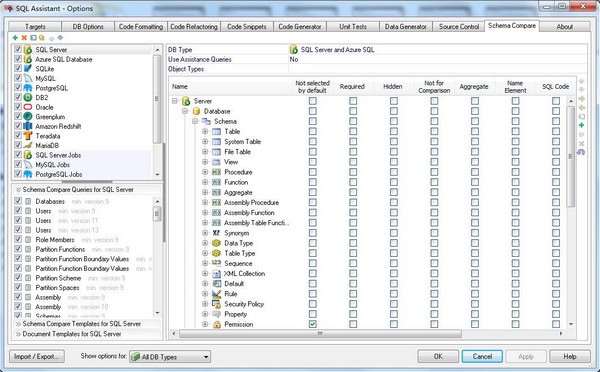The image size is (600, 372).
Task: Click the green plus add icon above DB list
Action: (x=15, y=38)
